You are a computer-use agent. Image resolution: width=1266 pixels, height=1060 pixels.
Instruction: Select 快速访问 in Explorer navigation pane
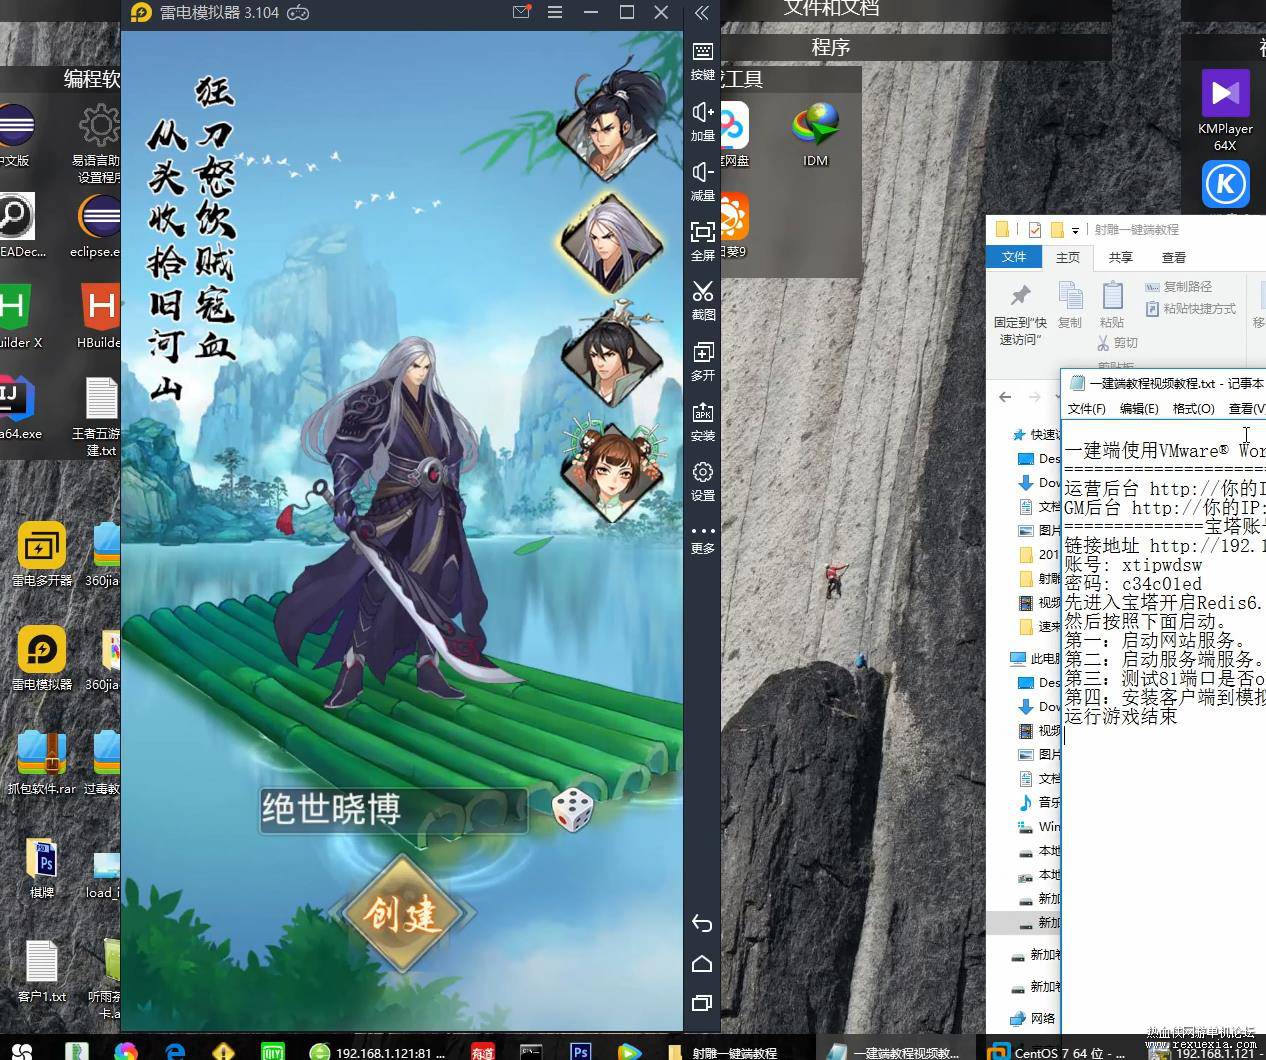(x=1036, y=434)
